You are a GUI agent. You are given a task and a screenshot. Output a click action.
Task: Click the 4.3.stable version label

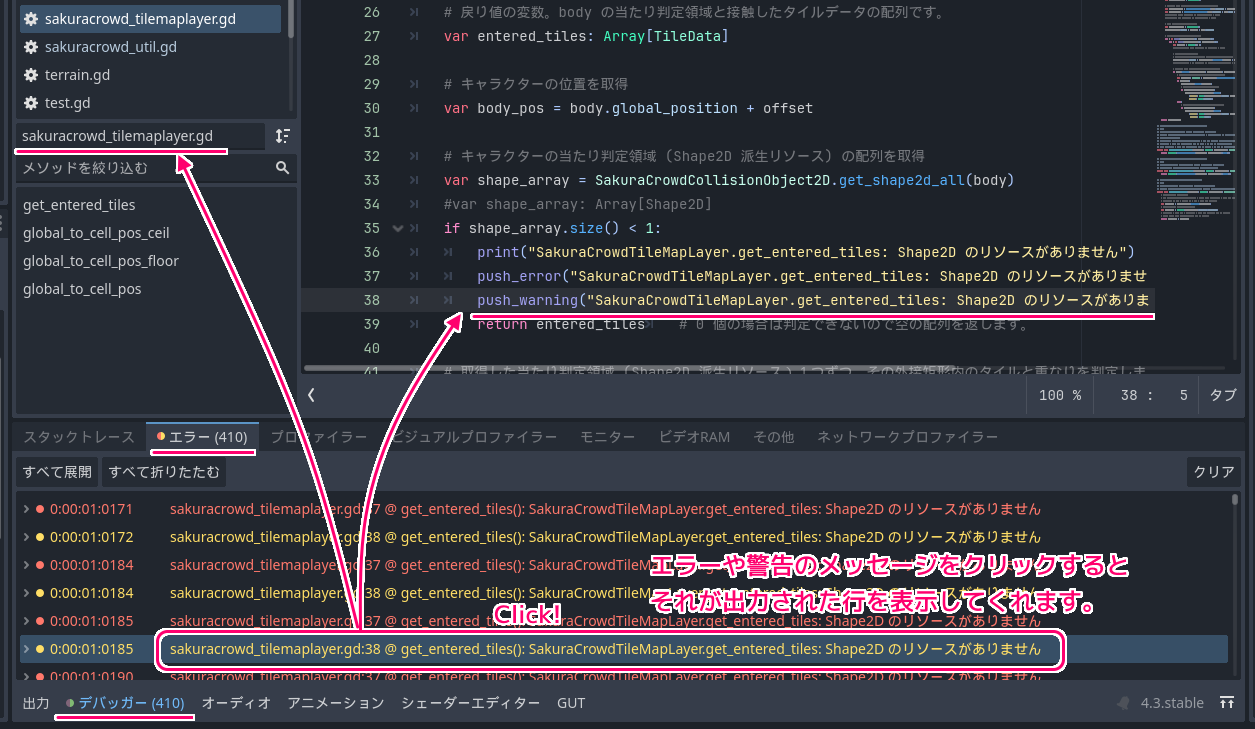[1172, 703]
